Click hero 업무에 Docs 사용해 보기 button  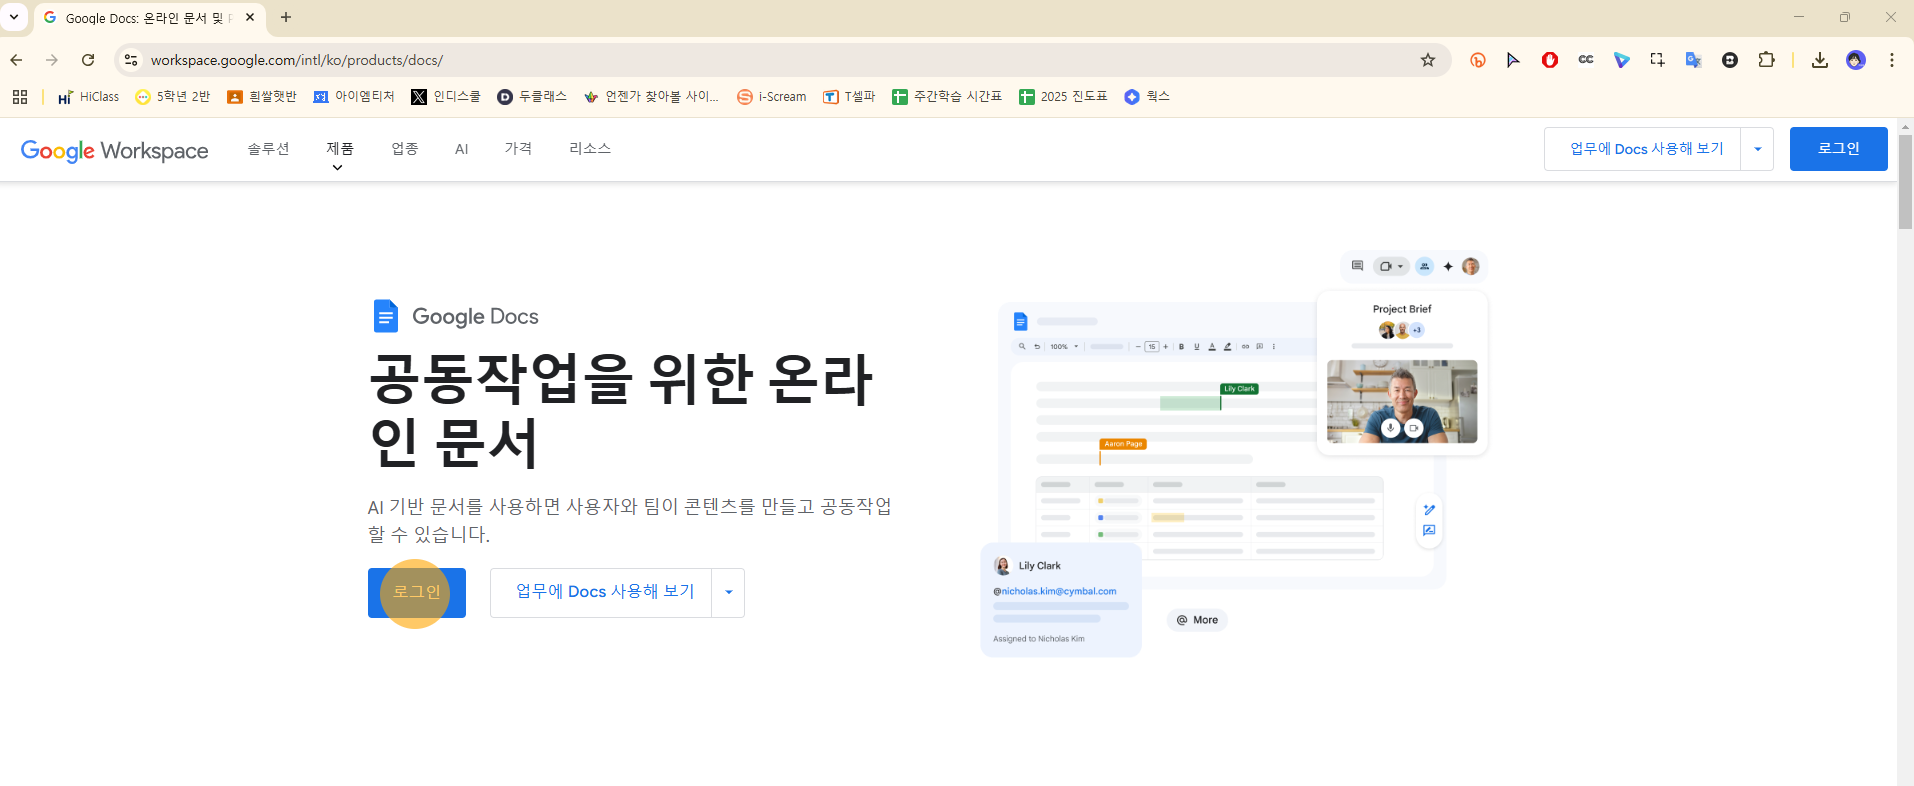(x=601, y=593)
